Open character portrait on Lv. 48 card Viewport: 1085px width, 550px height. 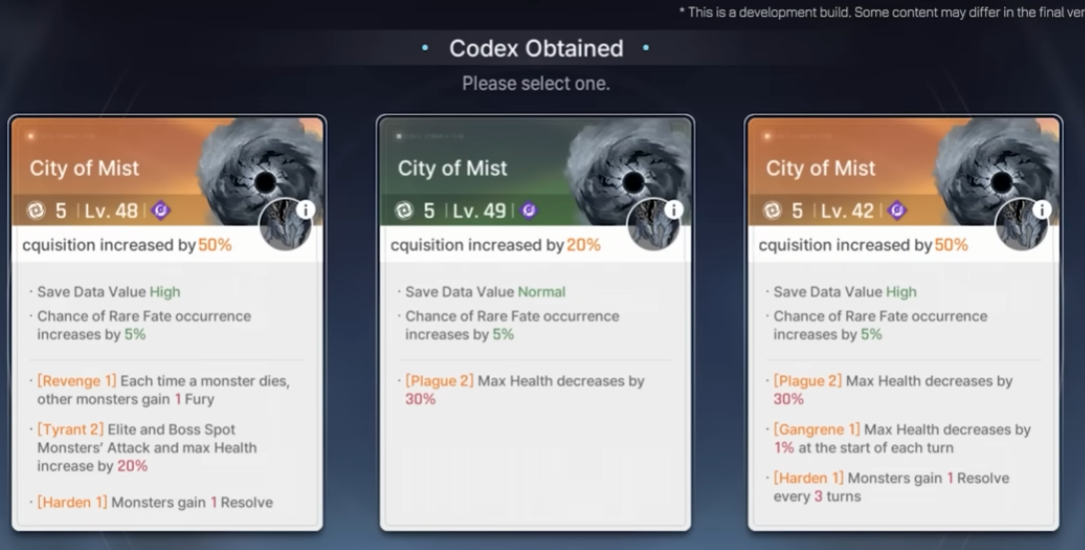[284, 225]
